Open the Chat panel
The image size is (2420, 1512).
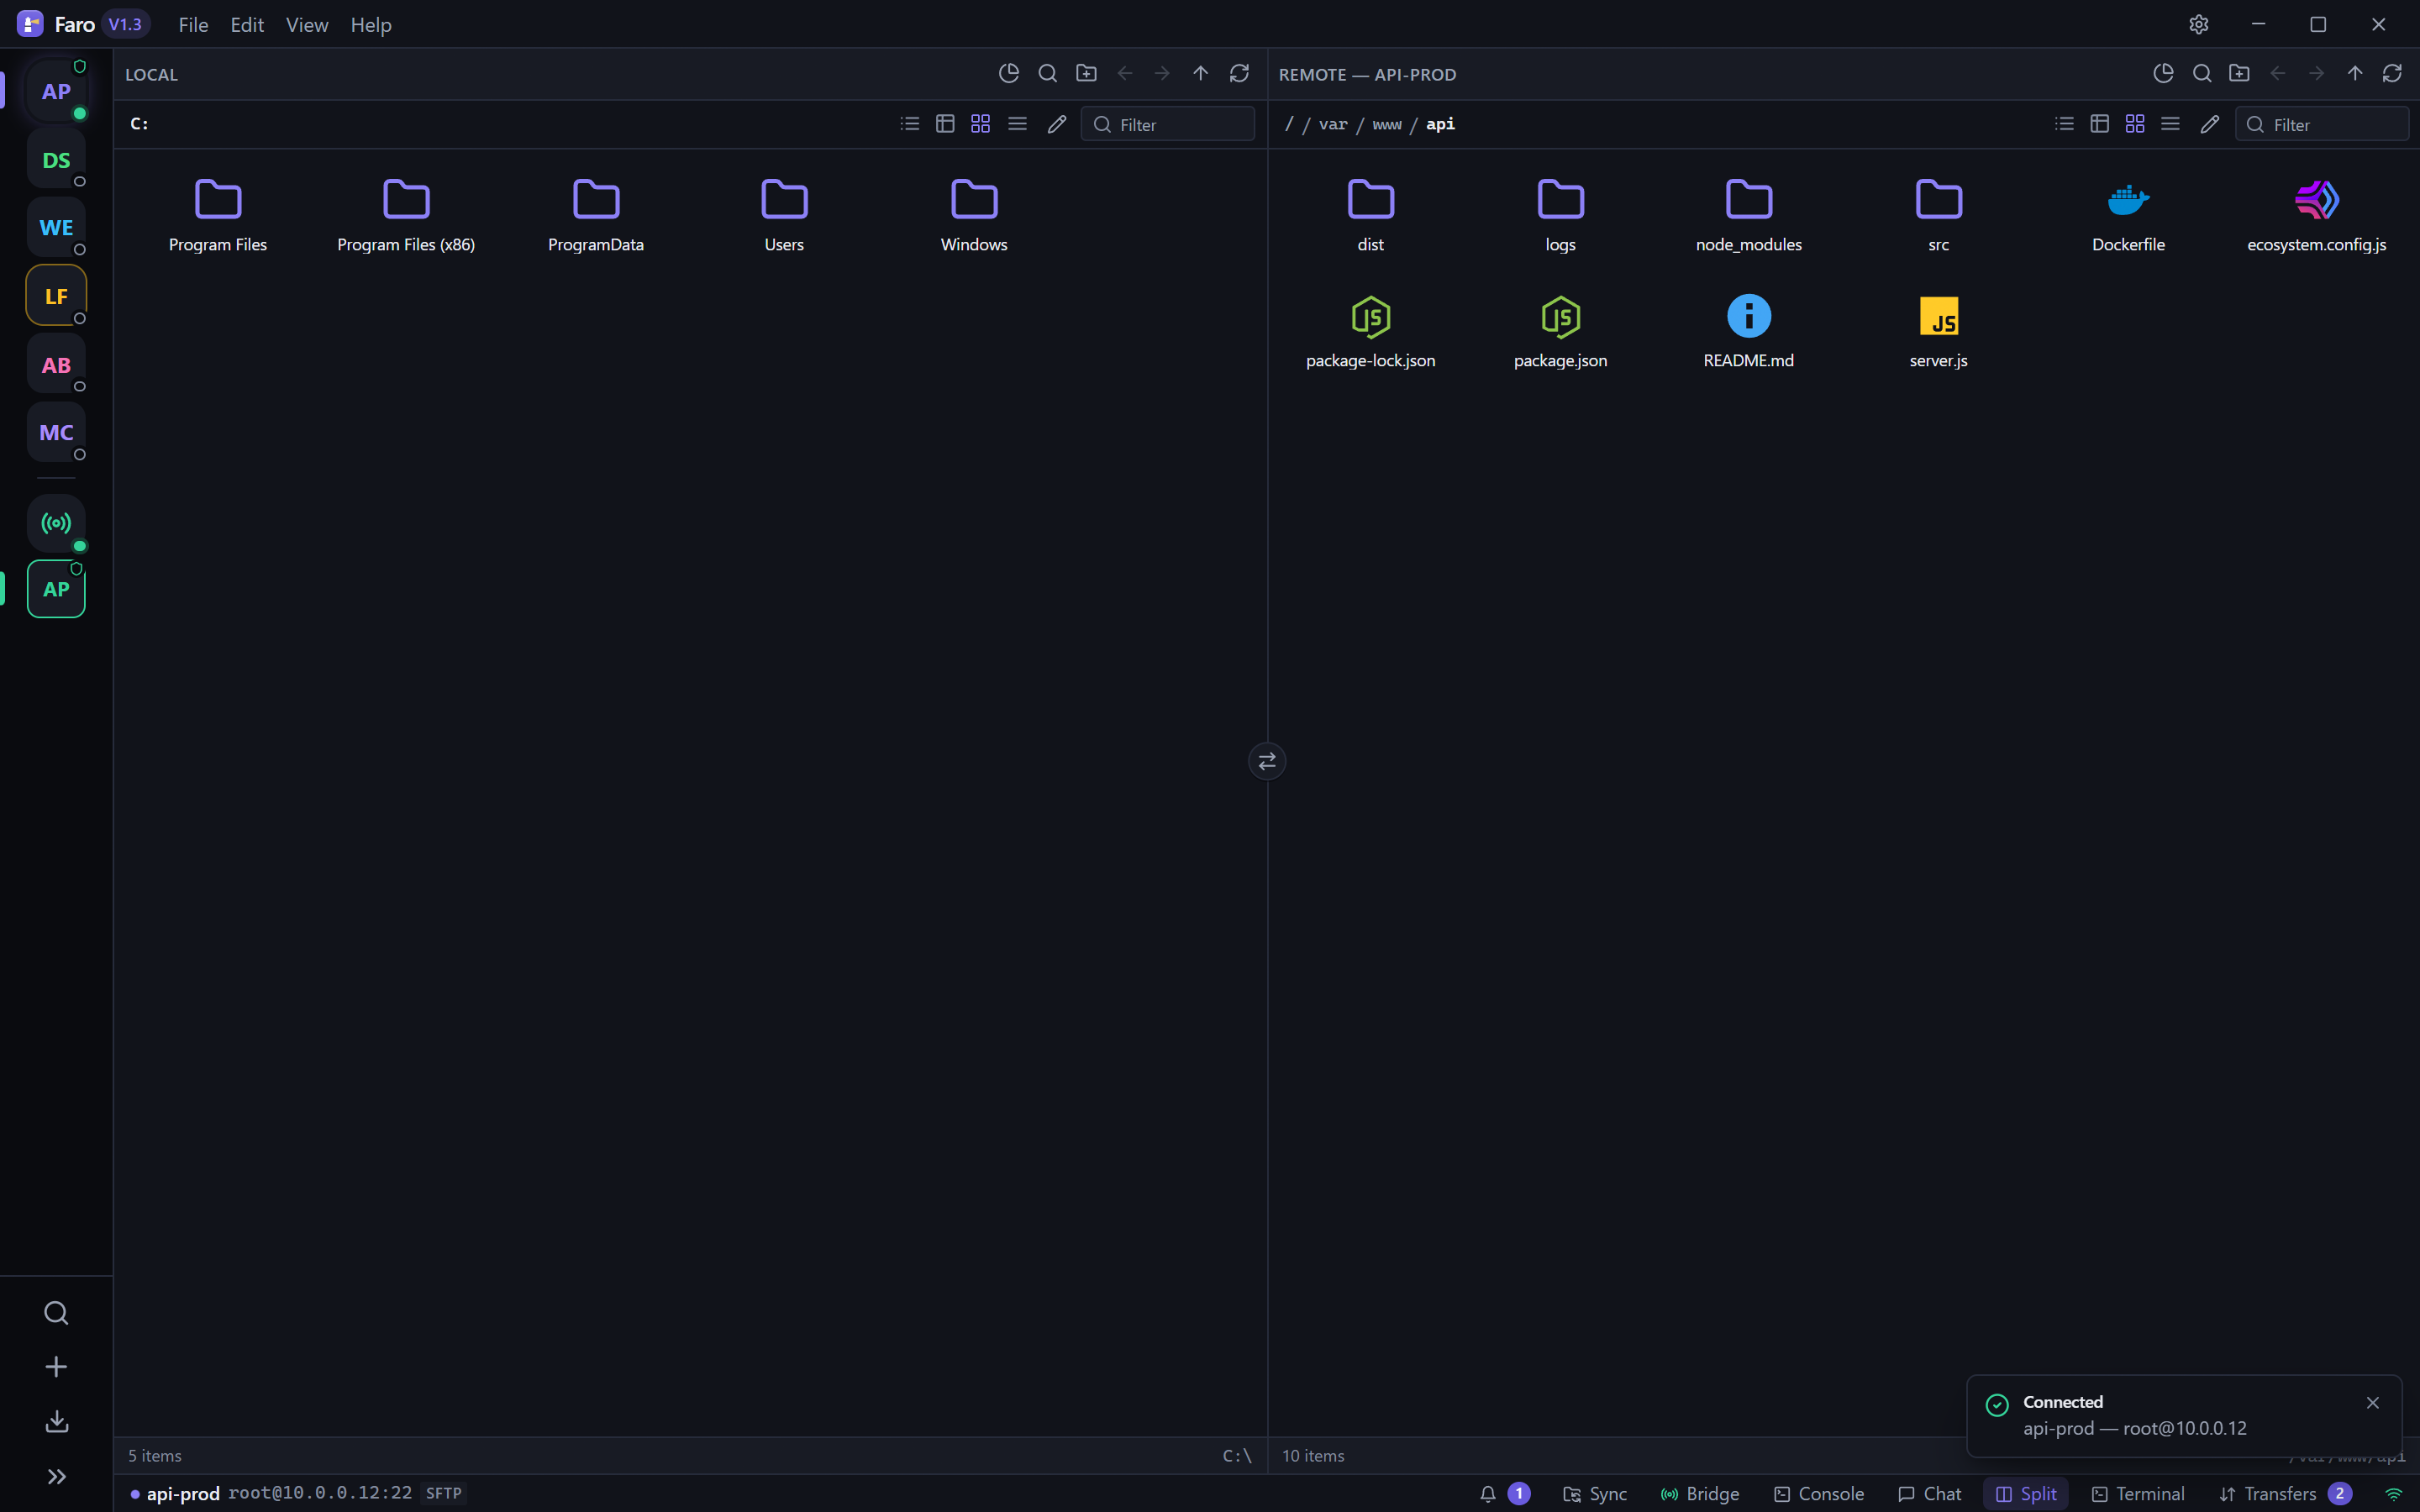1930,1493
